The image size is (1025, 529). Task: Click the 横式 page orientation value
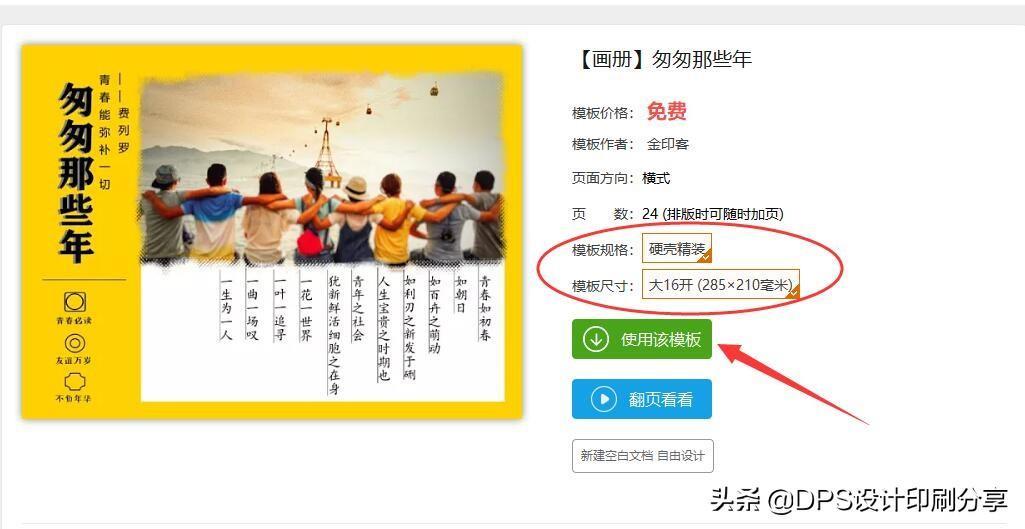(656, 179)
